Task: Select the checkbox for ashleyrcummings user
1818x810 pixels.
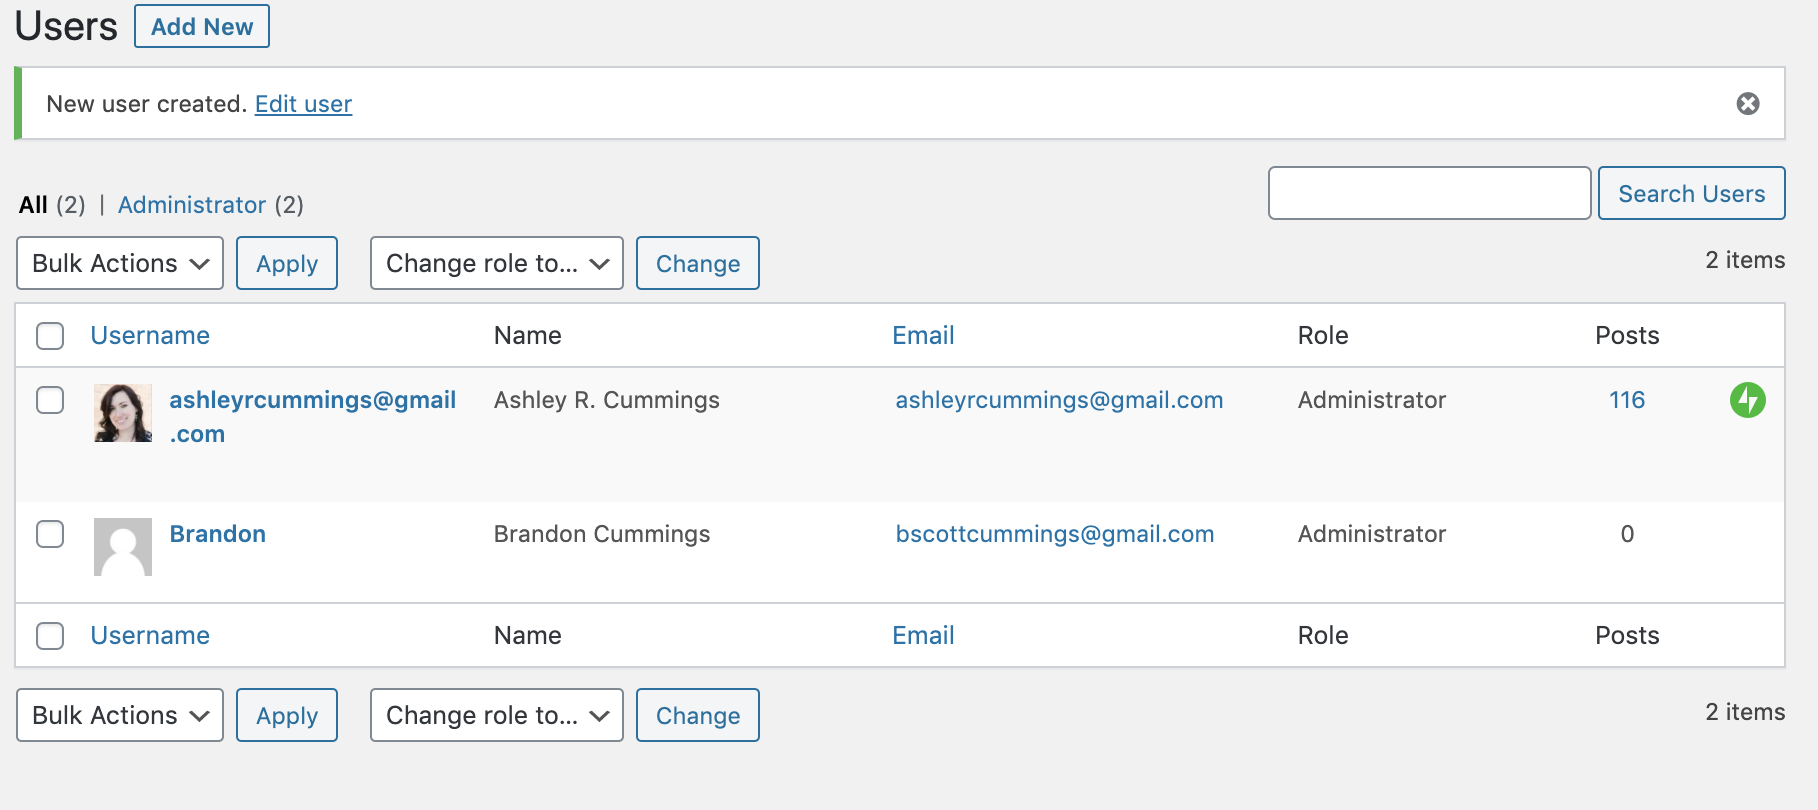Action: click(x=50, y=400)
